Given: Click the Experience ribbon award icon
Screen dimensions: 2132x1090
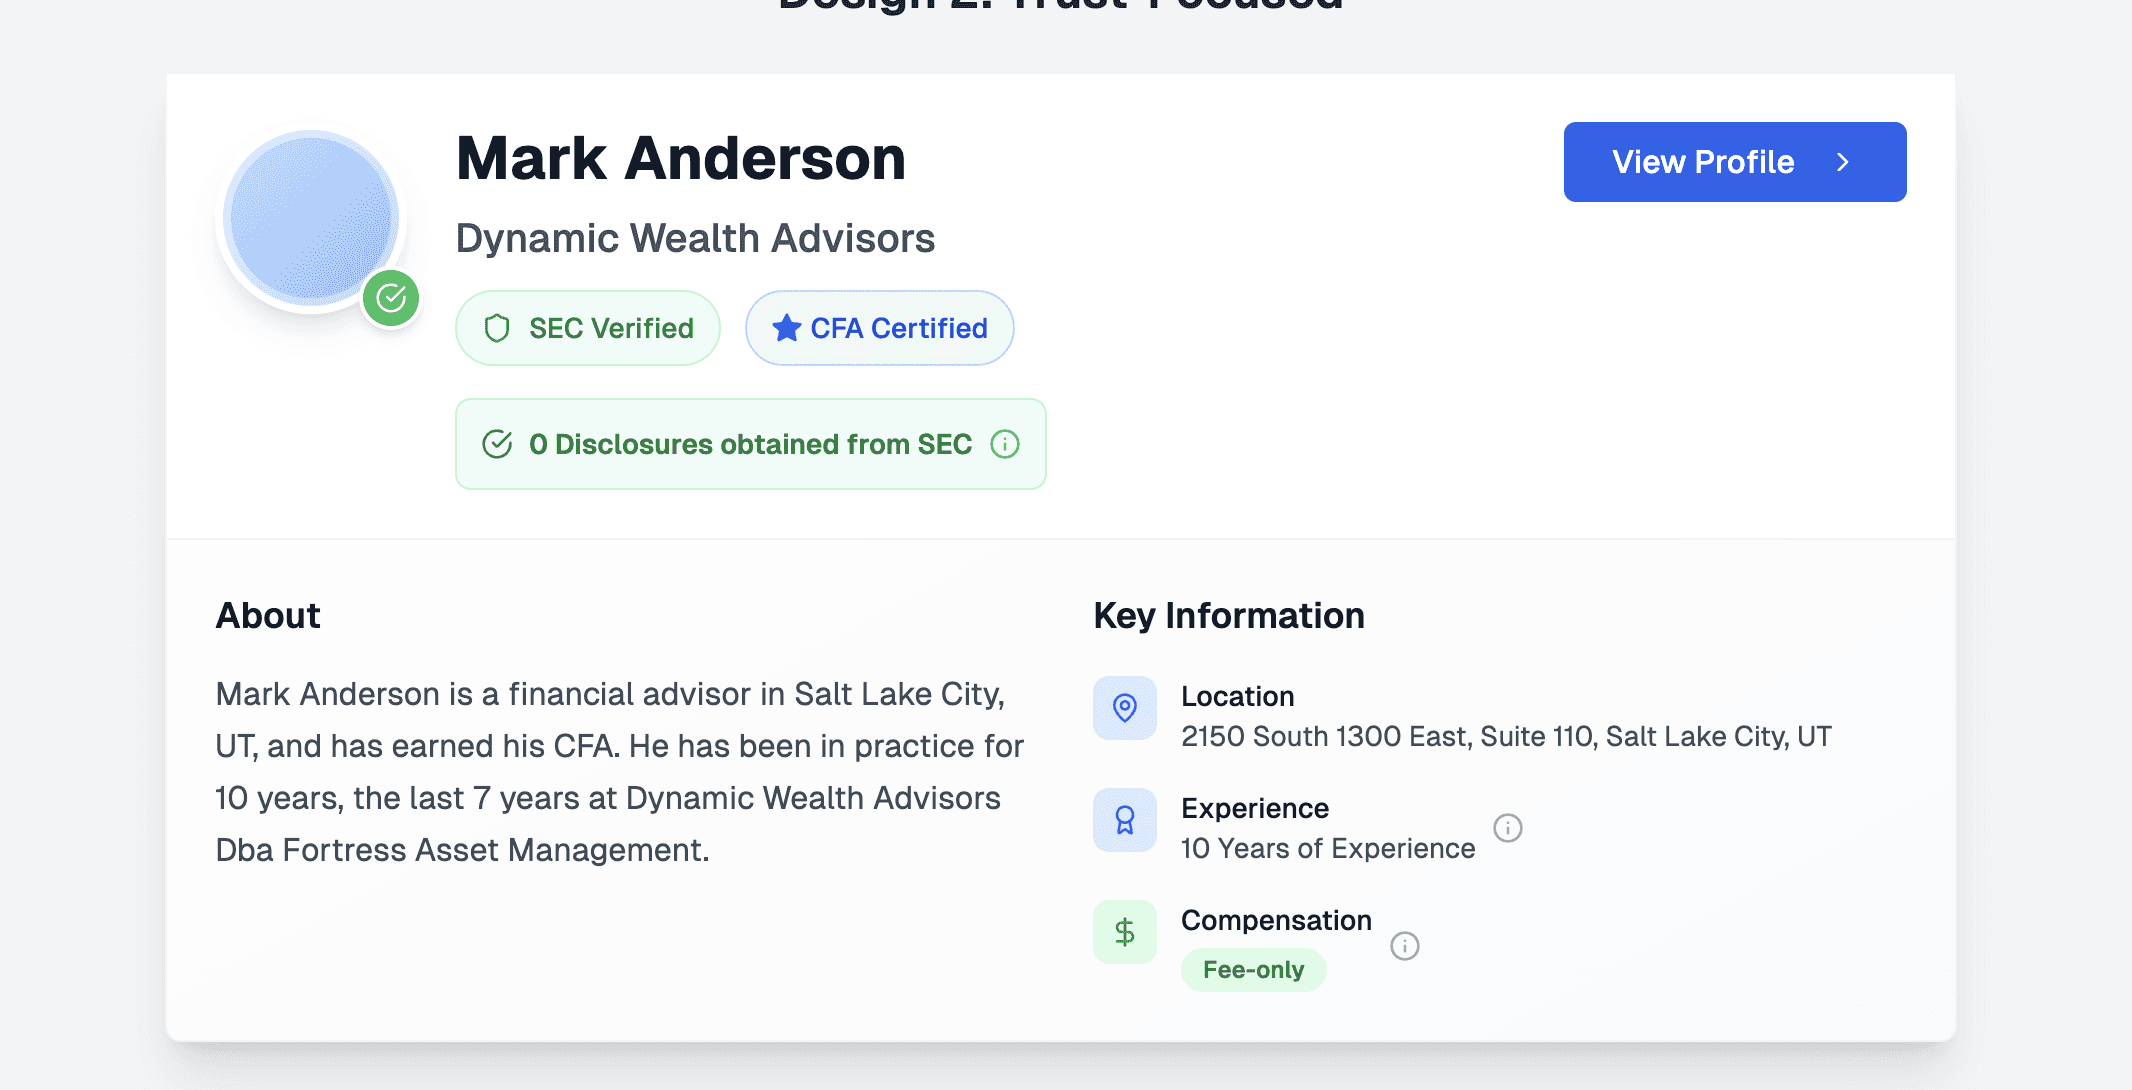Looking at the screenshot, I should pyautogui.click(x=1125, y=820).
